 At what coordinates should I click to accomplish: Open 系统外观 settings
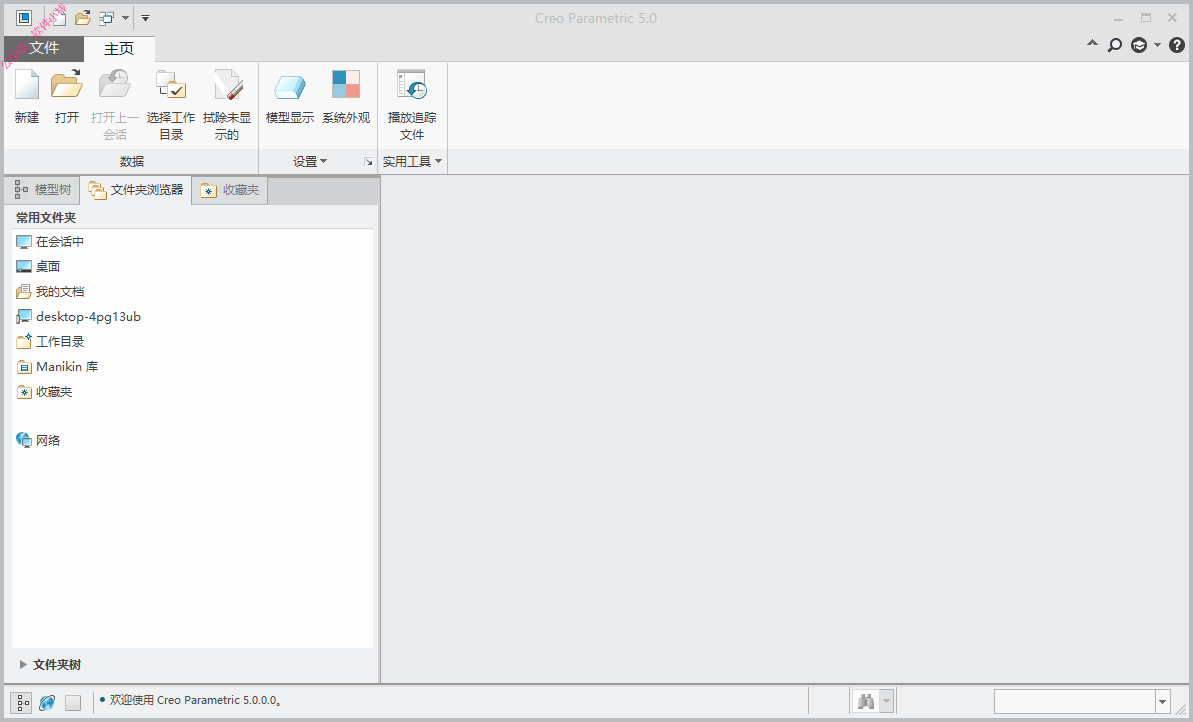click(x=346, y=97)
